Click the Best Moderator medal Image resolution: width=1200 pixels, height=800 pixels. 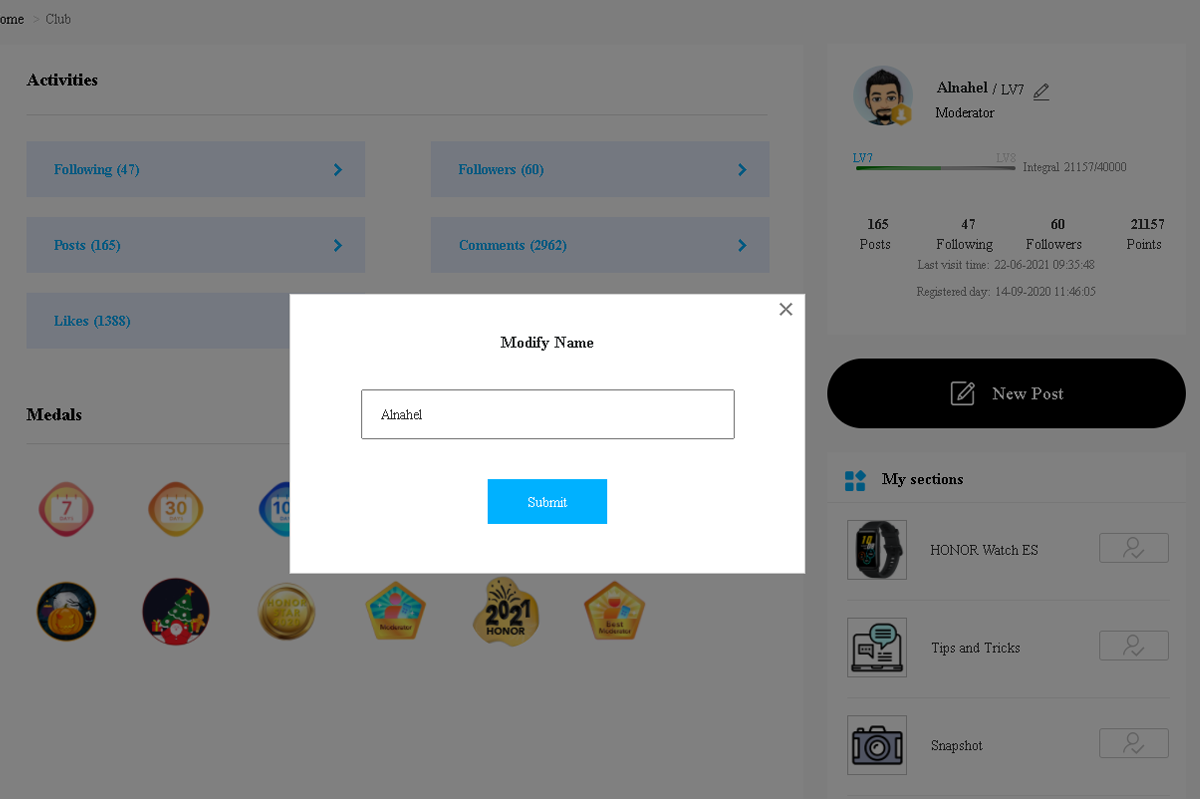[614, 611]
